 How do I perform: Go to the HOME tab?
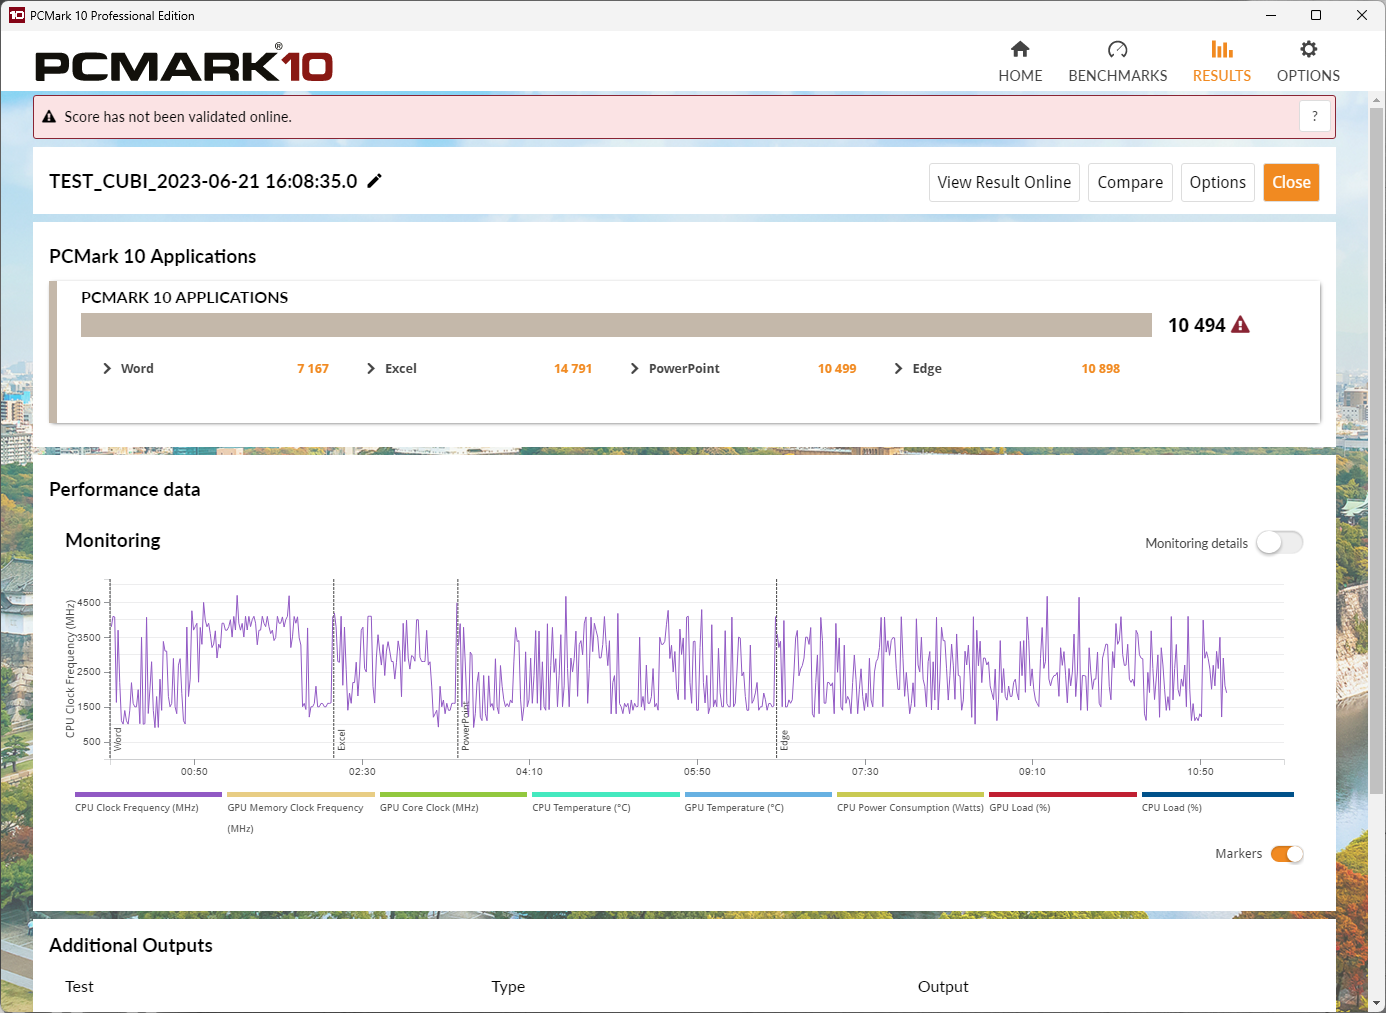1020,76
